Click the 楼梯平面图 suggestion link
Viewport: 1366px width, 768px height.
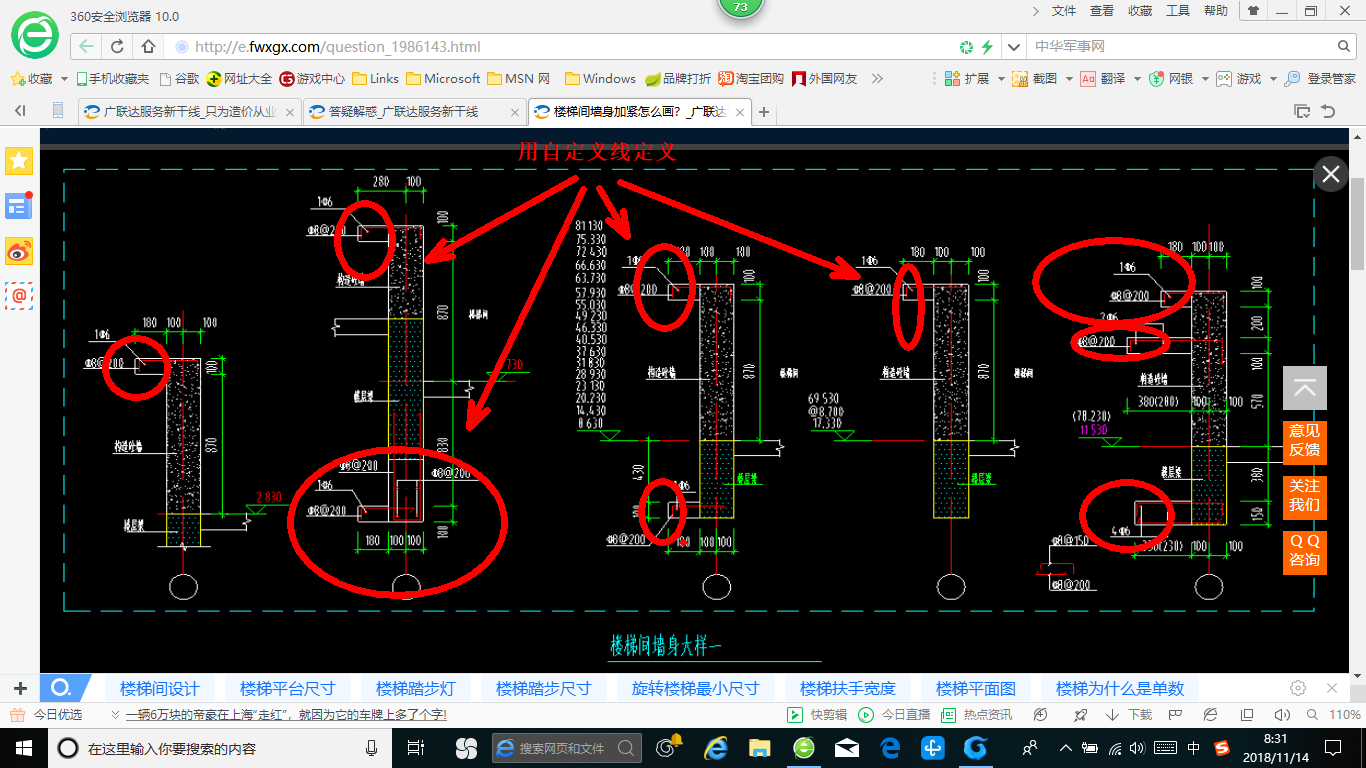(976, 688)
